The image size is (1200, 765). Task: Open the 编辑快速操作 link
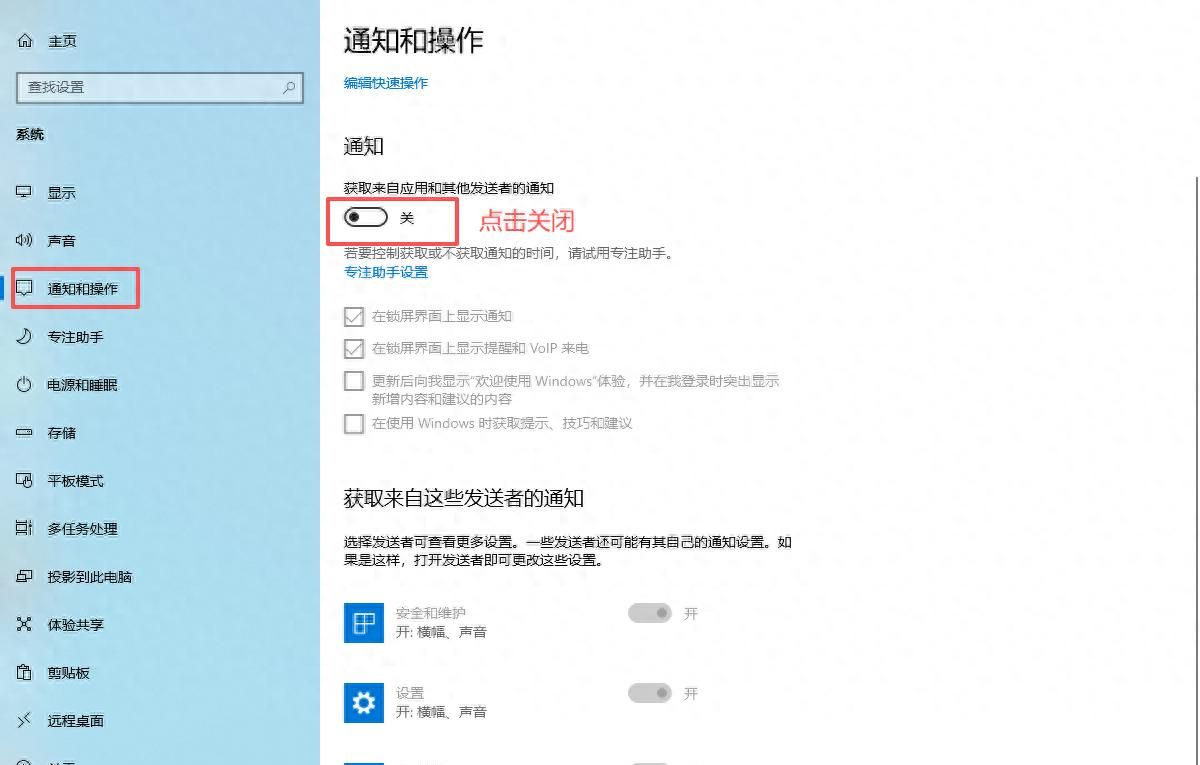point(388,83)
